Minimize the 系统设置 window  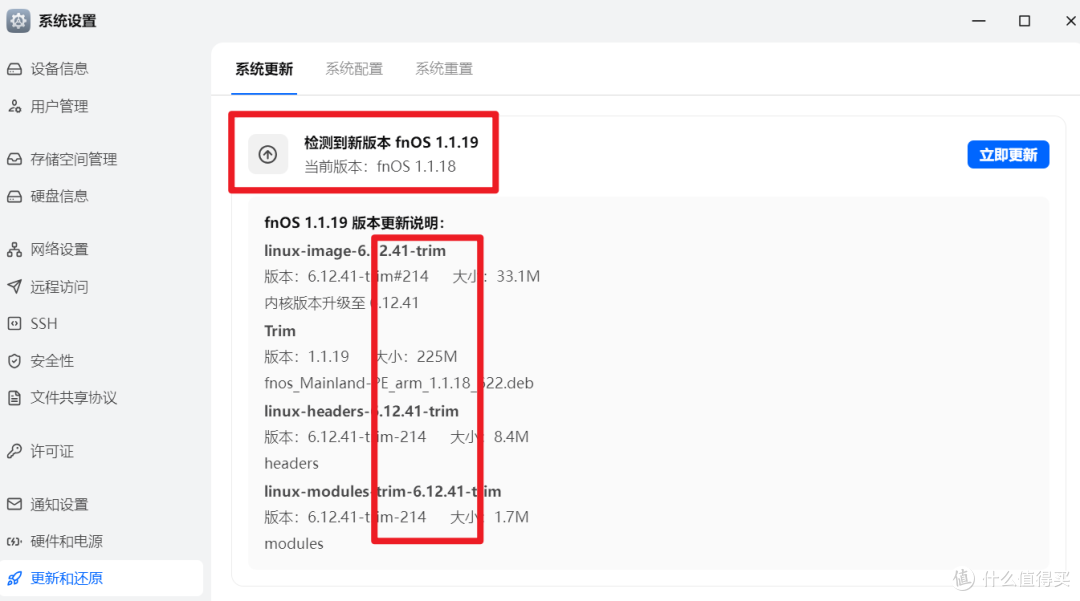(x=979, y=21)
